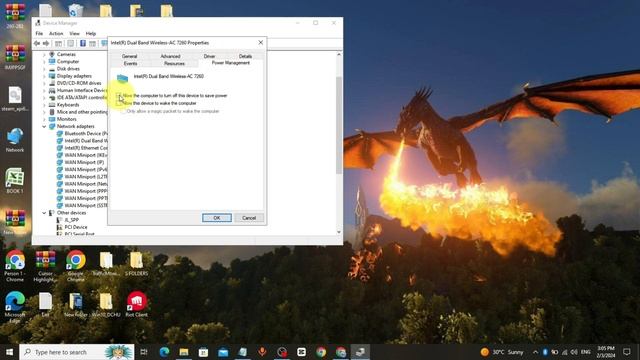Screen dimensions: 640x360
Task: Select the Human Interface Devices category
Action: (78, 91)
